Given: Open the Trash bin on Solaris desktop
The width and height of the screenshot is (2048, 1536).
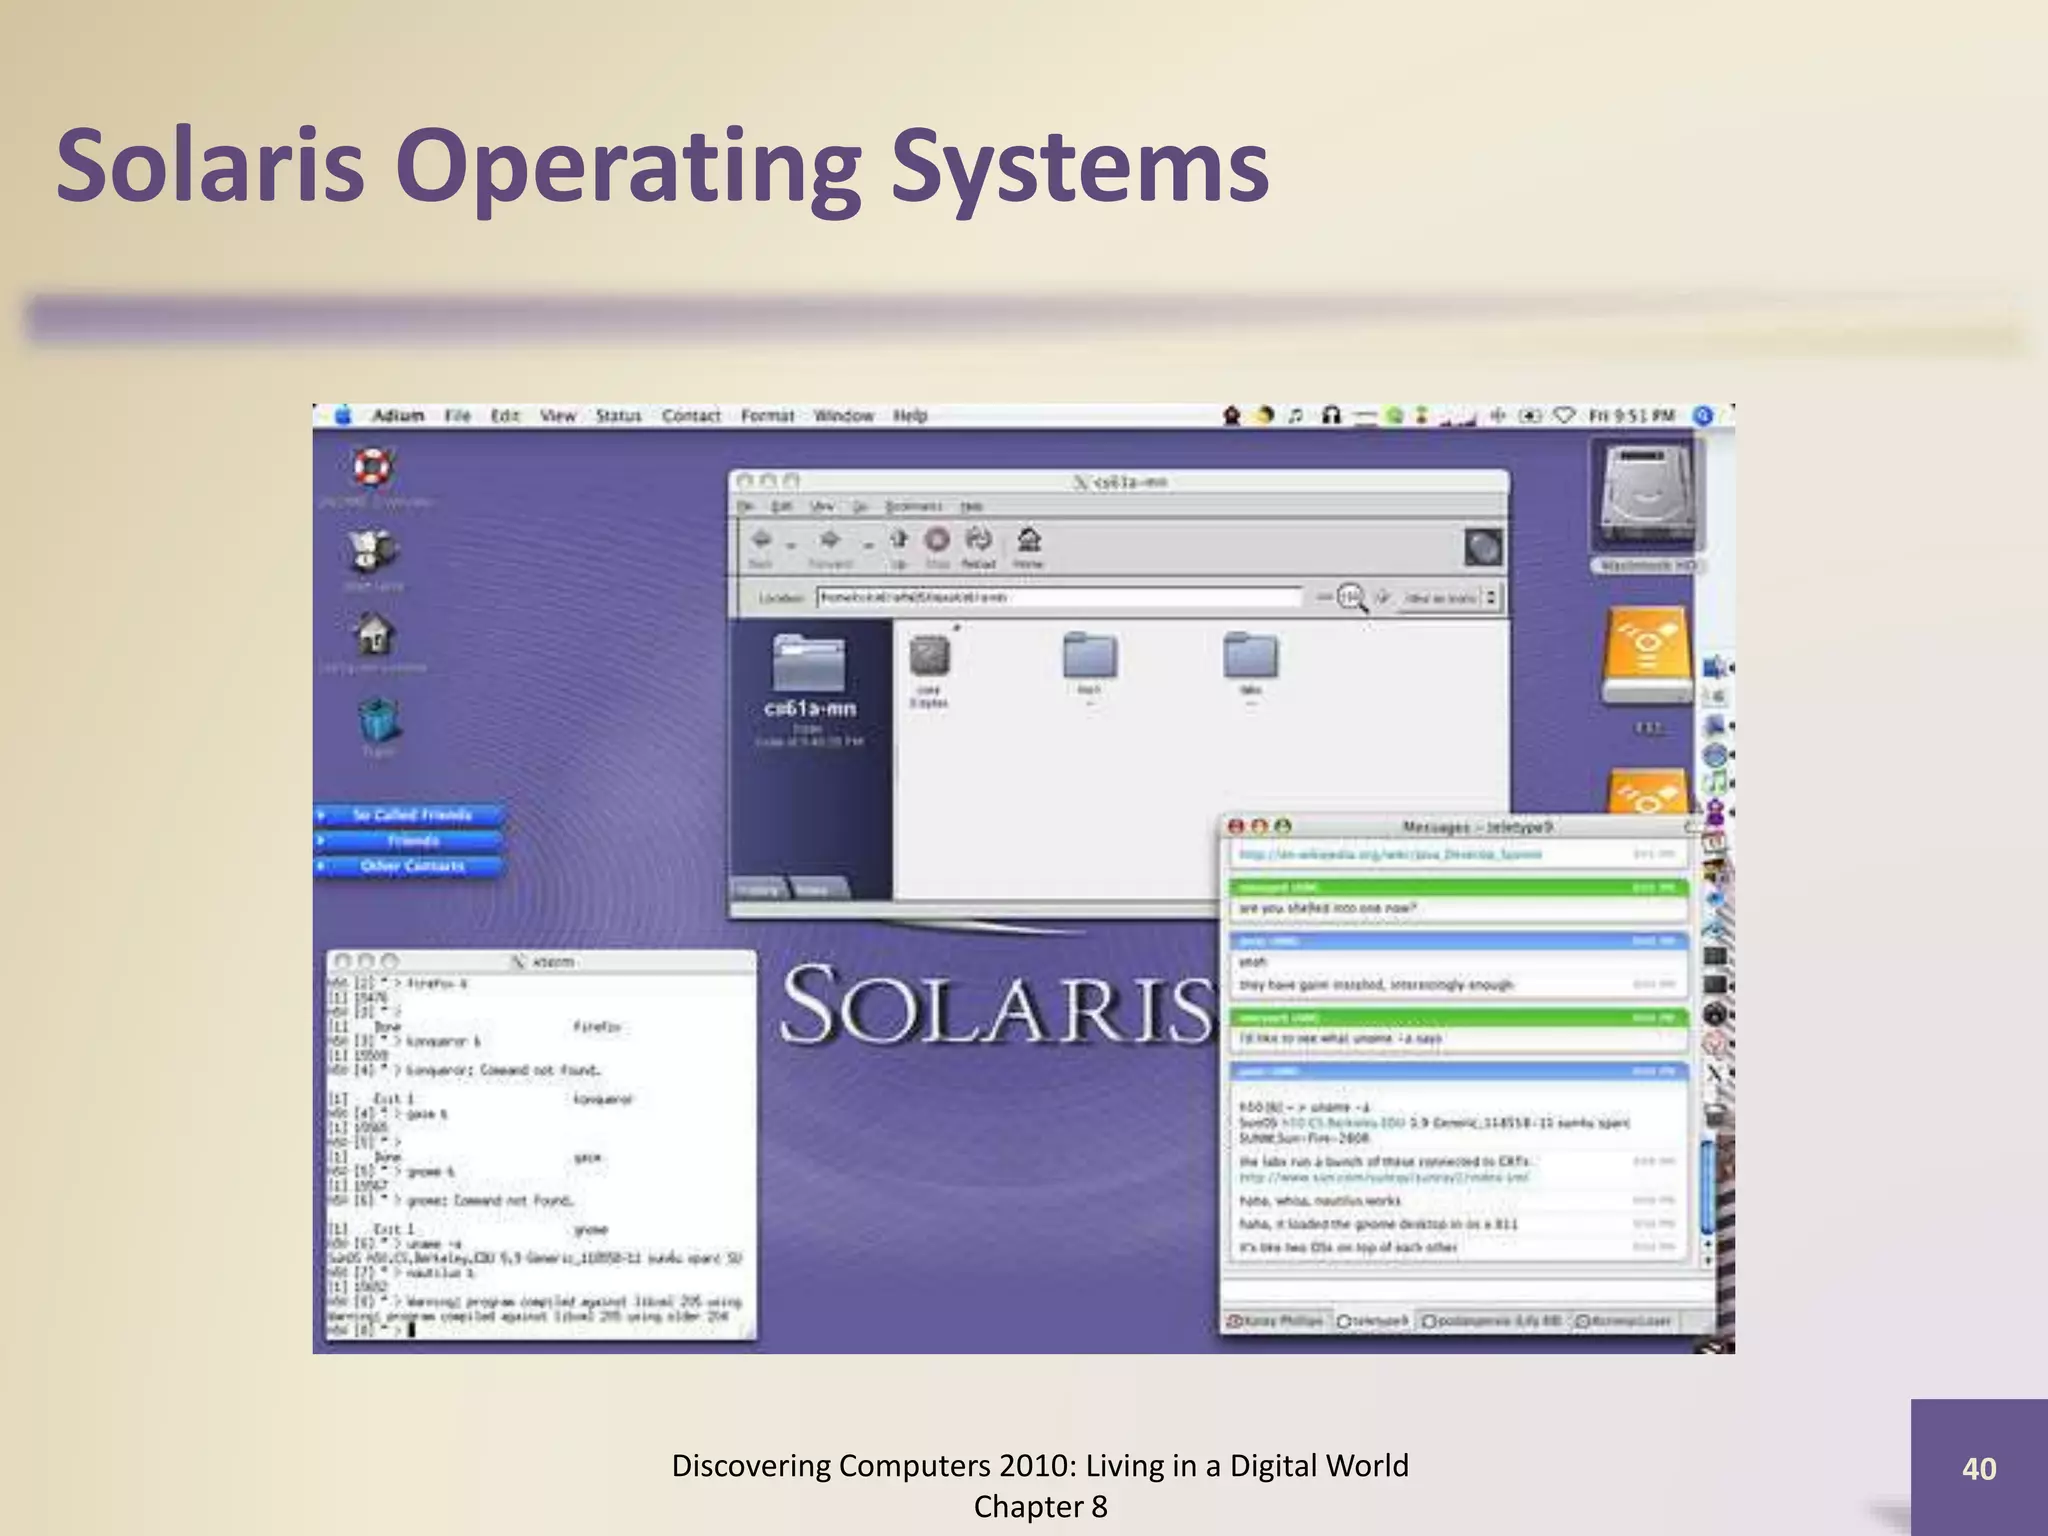Looking at the screenshot, I should 378,720.
